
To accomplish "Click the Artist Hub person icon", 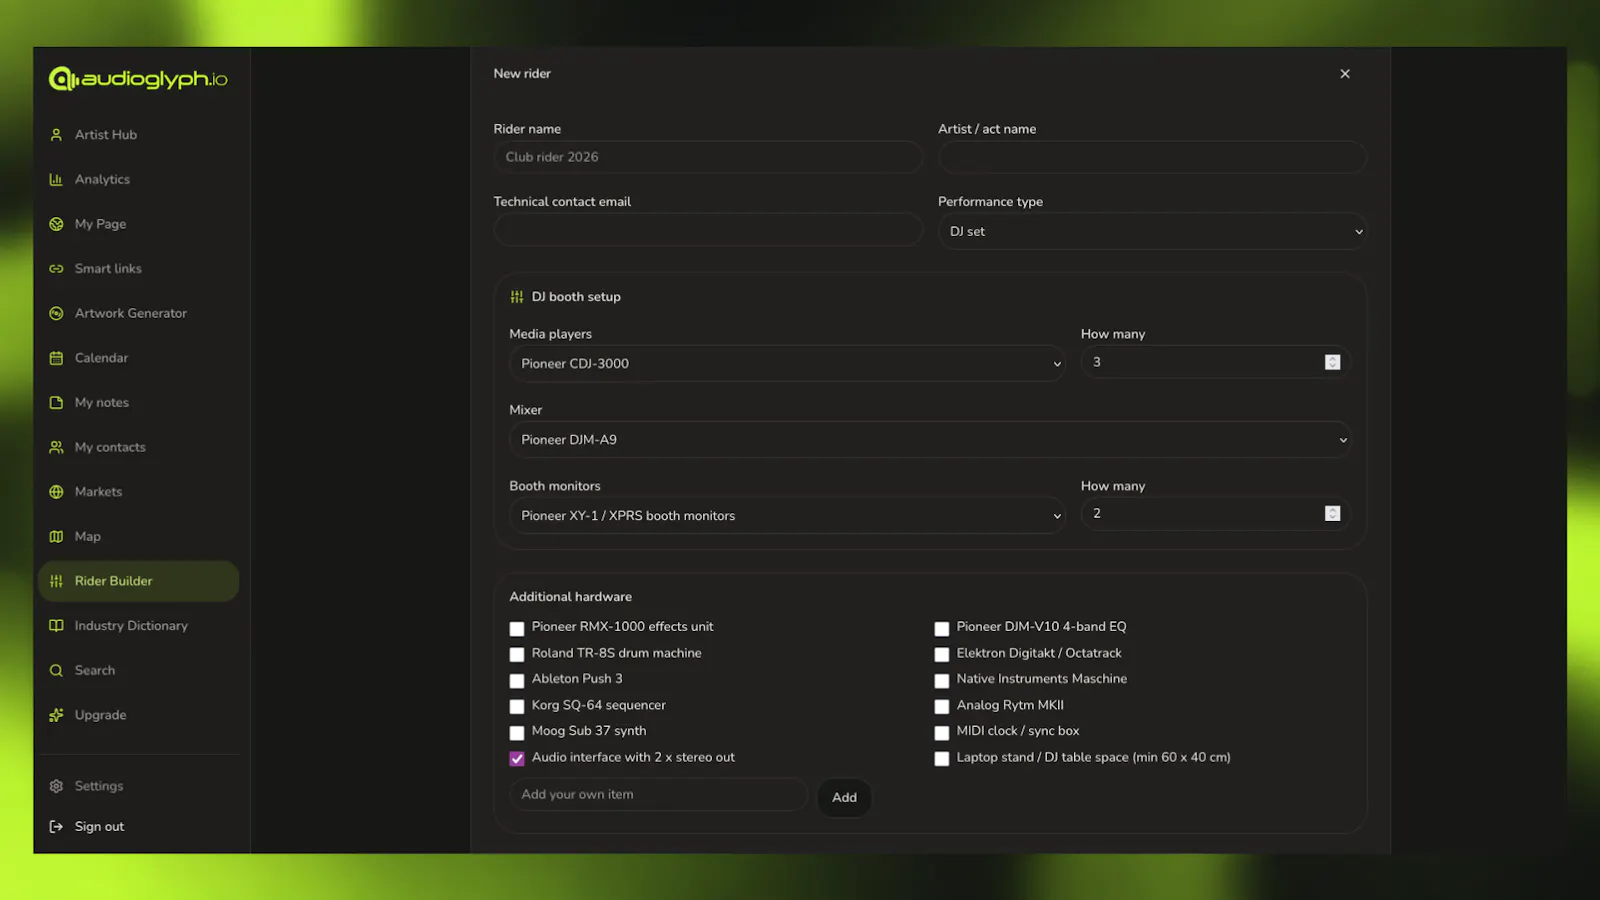I will click(x=56, y=135).
